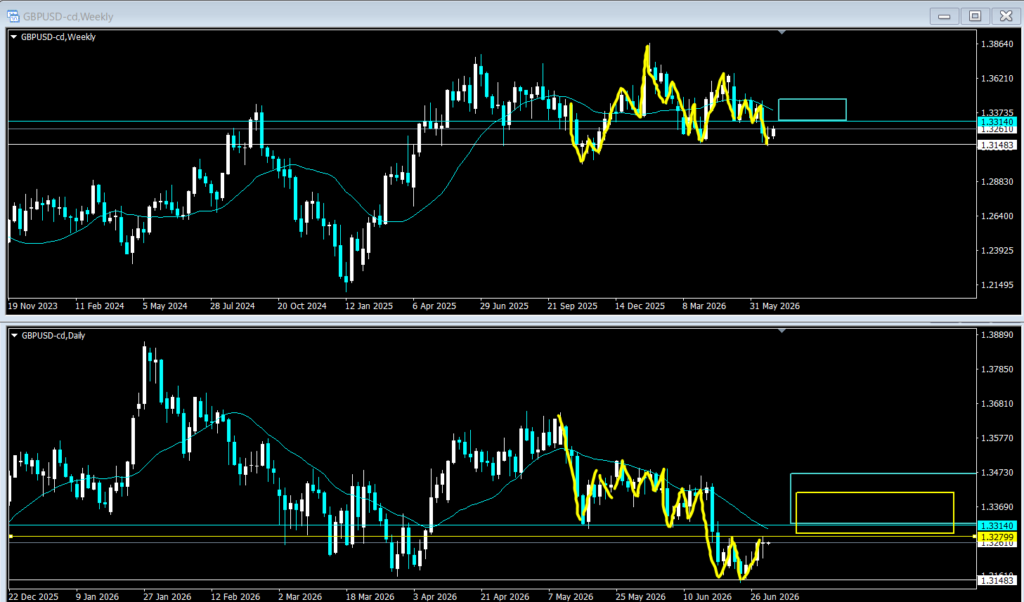Close the GBPUSD-cd,Weekly window
This screenshot has height=602, width=1024.
[x=1006, y=16]
